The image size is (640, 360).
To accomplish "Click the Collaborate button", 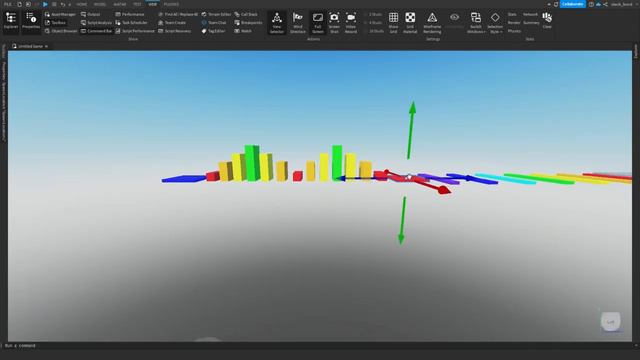I will [573, 4].
